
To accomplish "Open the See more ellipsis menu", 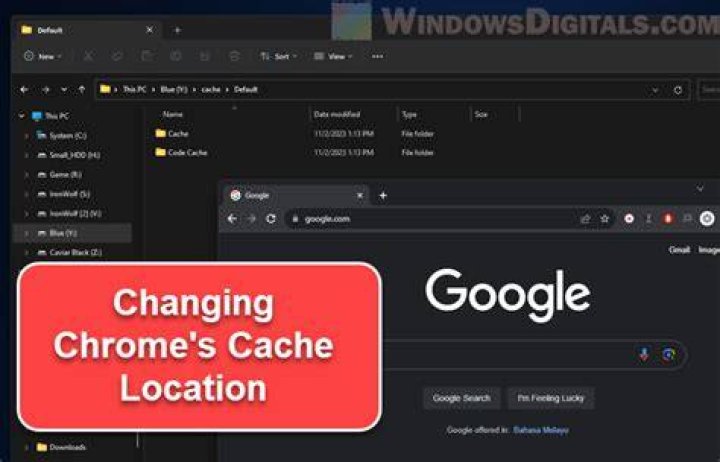I will pyautogui.click(x=377, y=56).
